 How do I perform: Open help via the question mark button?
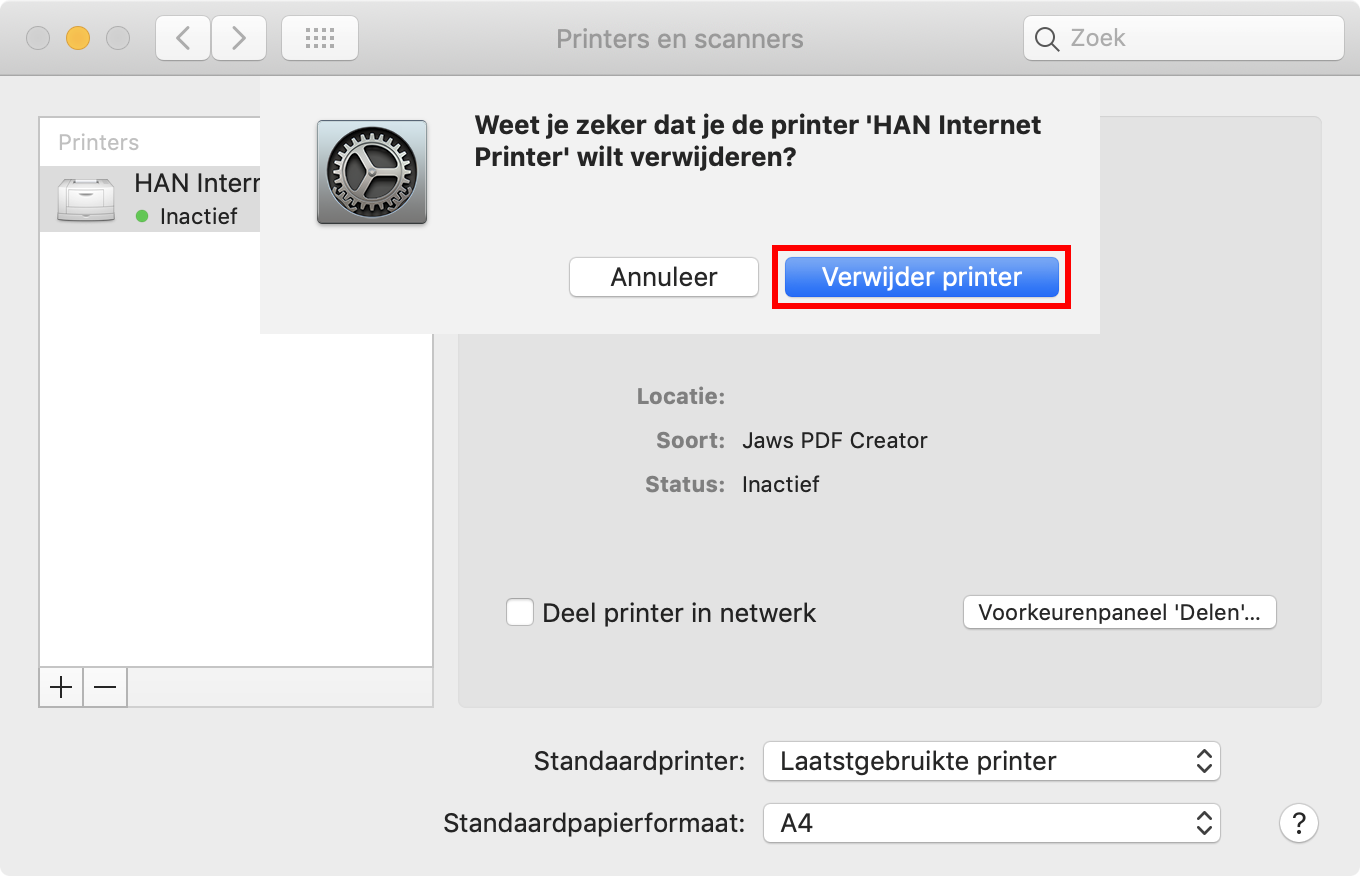click(1298, 823)
